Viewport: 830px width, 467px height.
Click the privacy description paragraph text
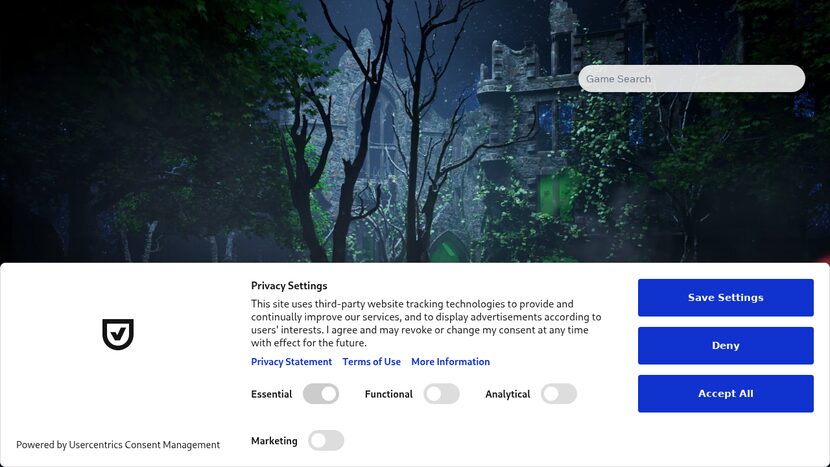[x=426, y=323]
